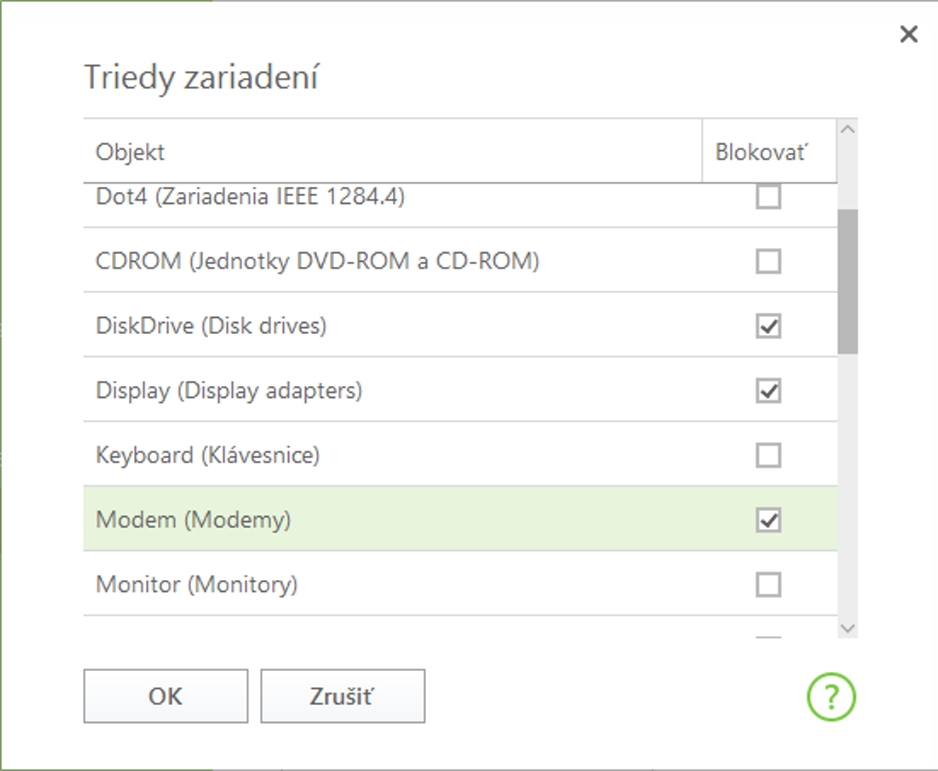Check the Dot4 block checkbox
The image size is (938, 771).
[768, 197]
